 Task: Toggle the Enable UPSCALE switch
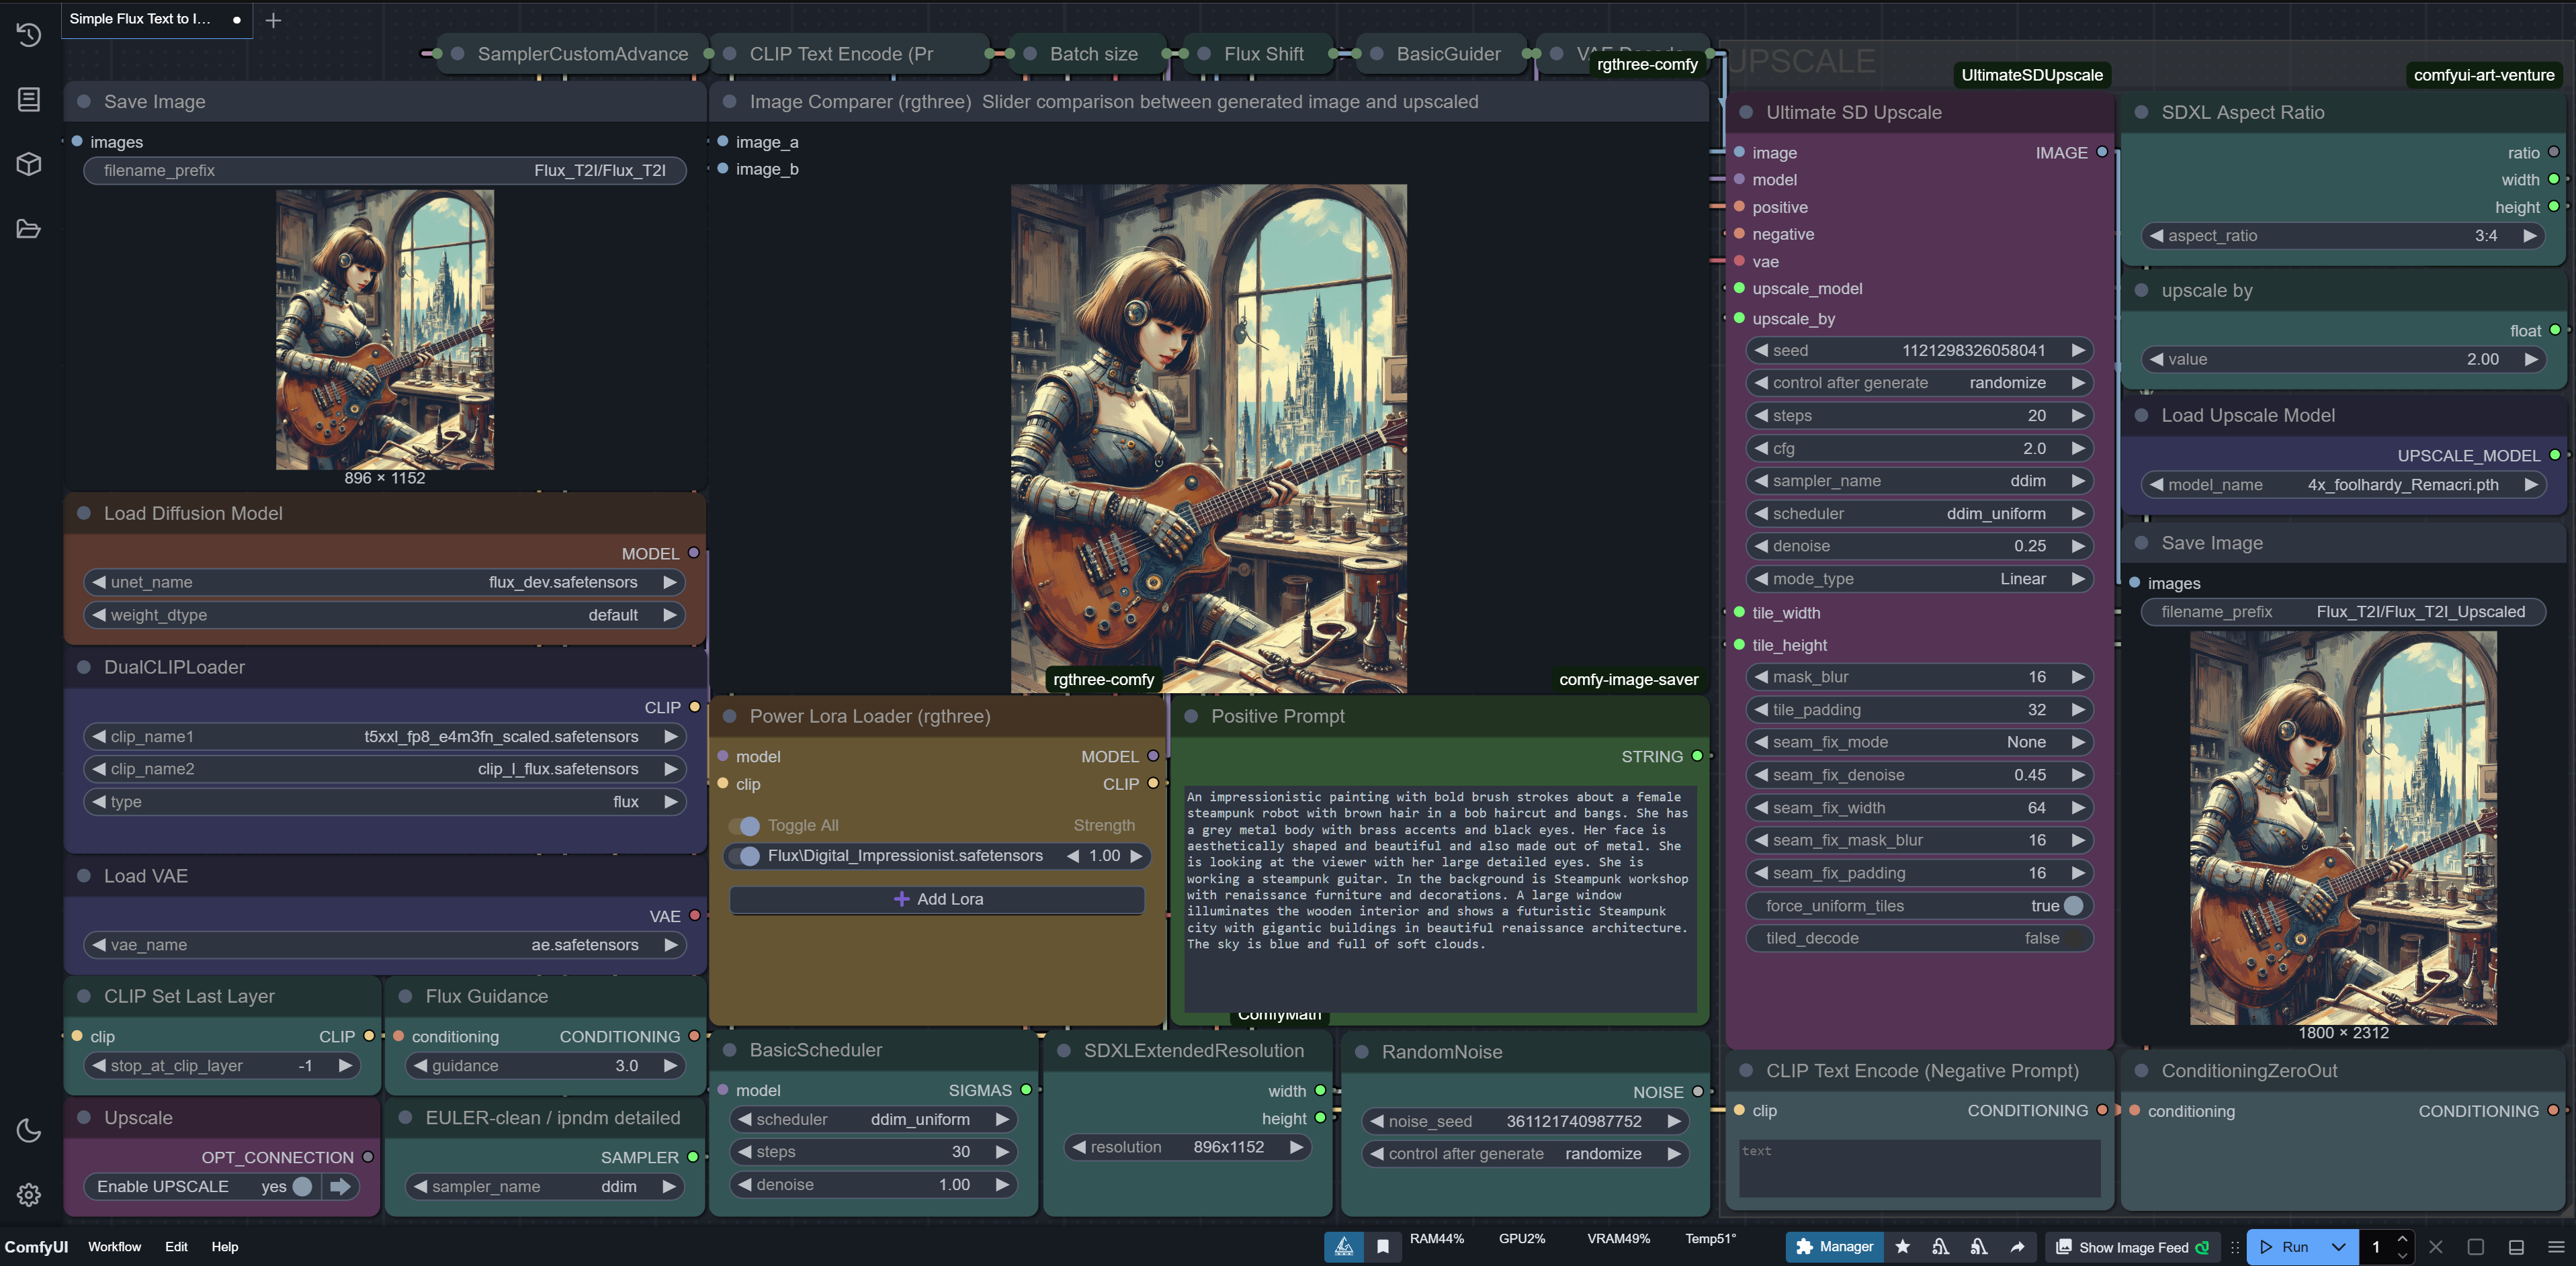[x=301, y=1186]
